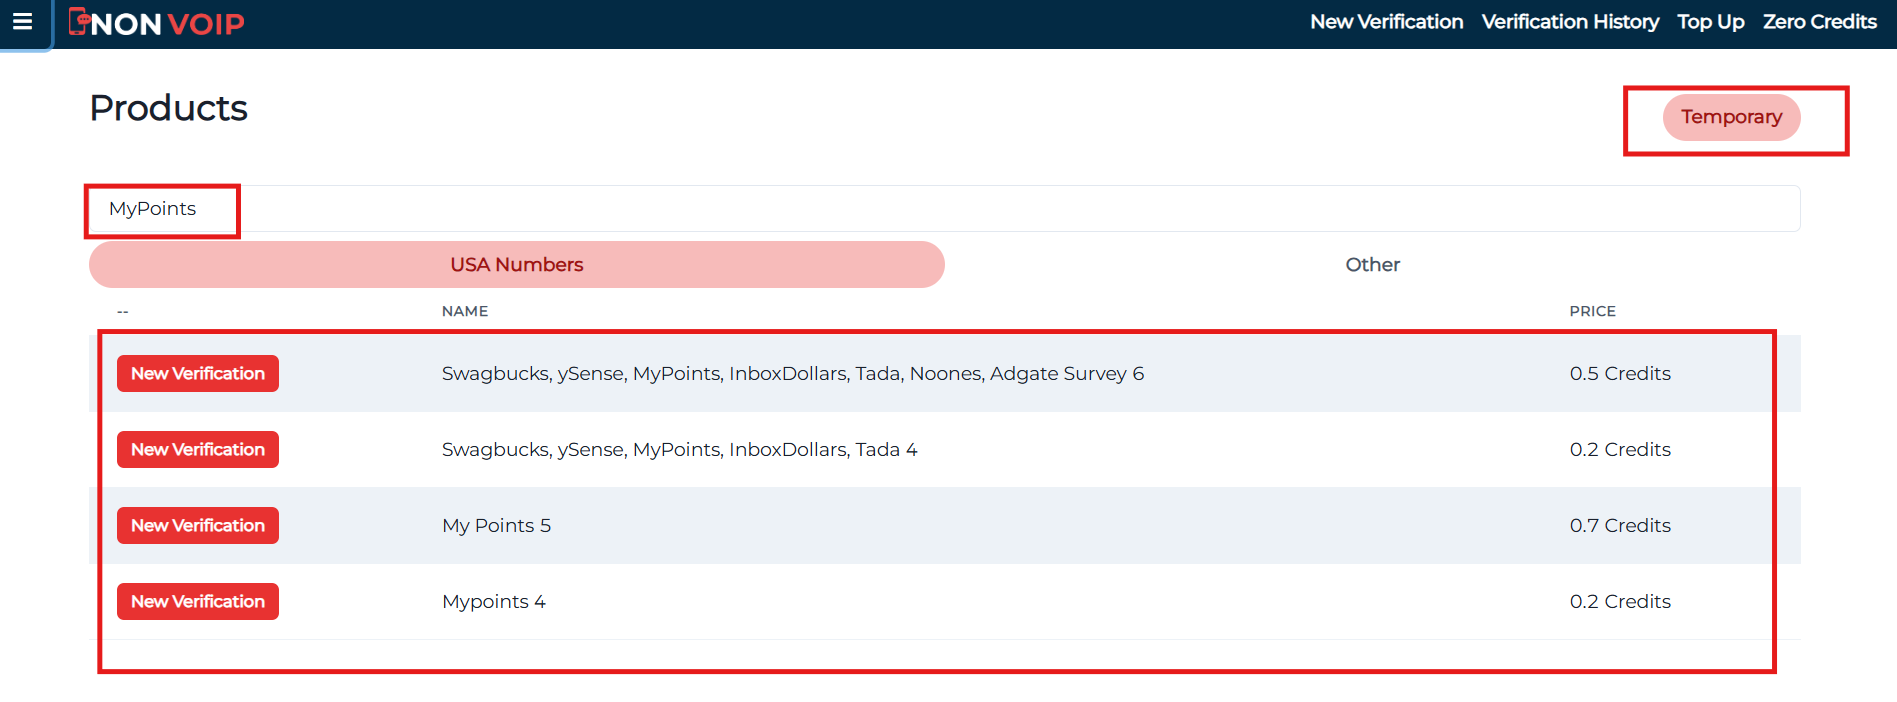Select the 'Mypoints 4' product name
This screenshot has width=1897, height=702.
[494, 601]
